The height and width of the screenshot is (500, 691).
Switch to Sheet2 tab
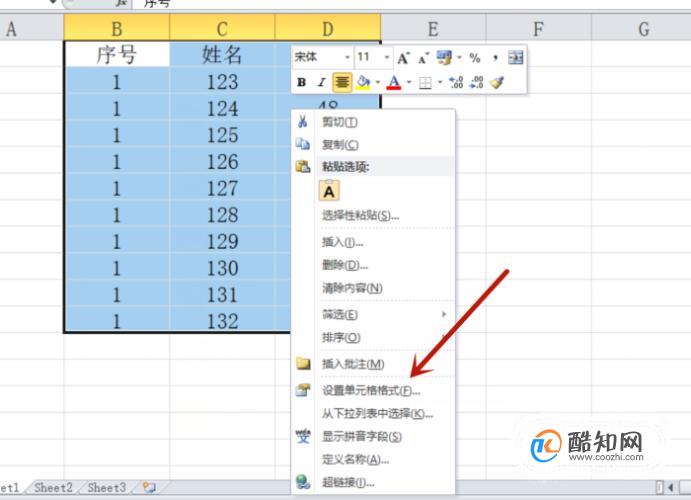[53, 488]
